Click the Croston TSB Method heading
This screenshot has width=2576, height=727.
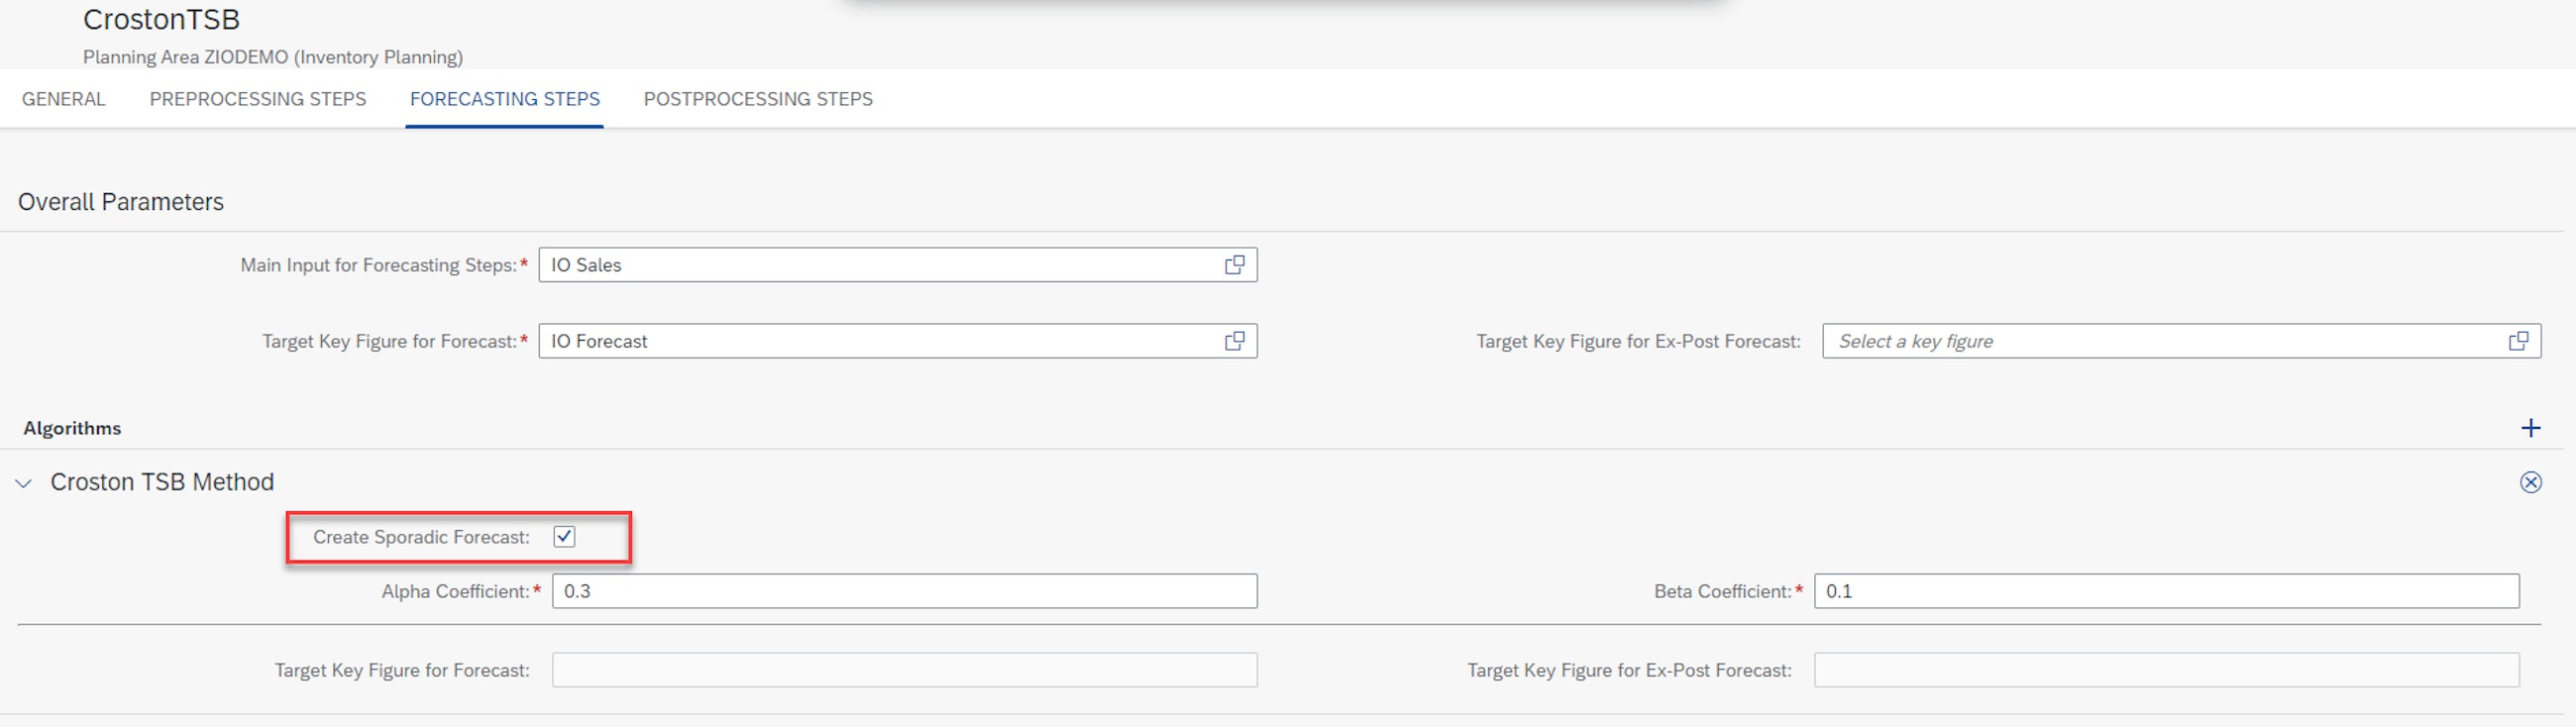click(x=162, y=482)
